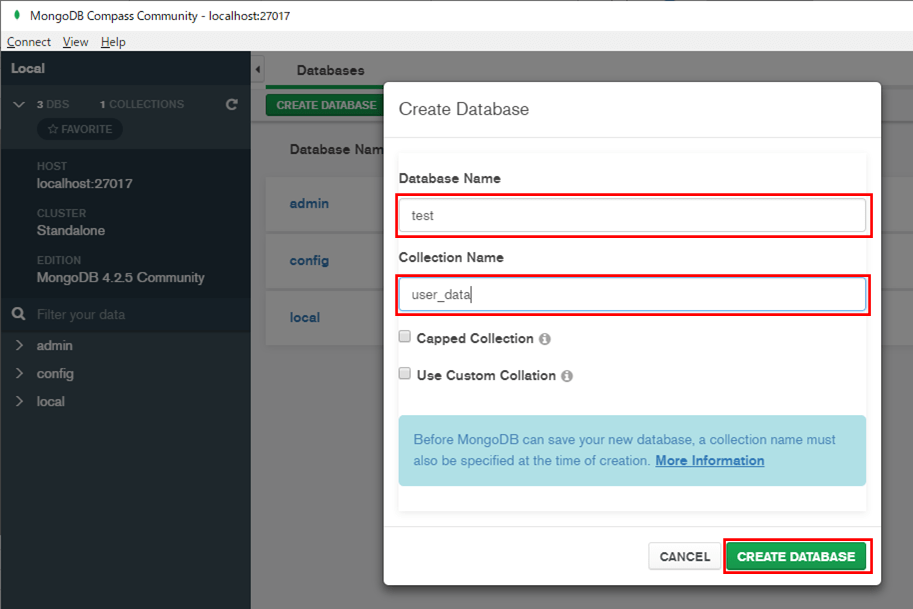The height and width of the screenshot is (609, 913).
Task: Open the Help menu
Action: pos(113,42)
